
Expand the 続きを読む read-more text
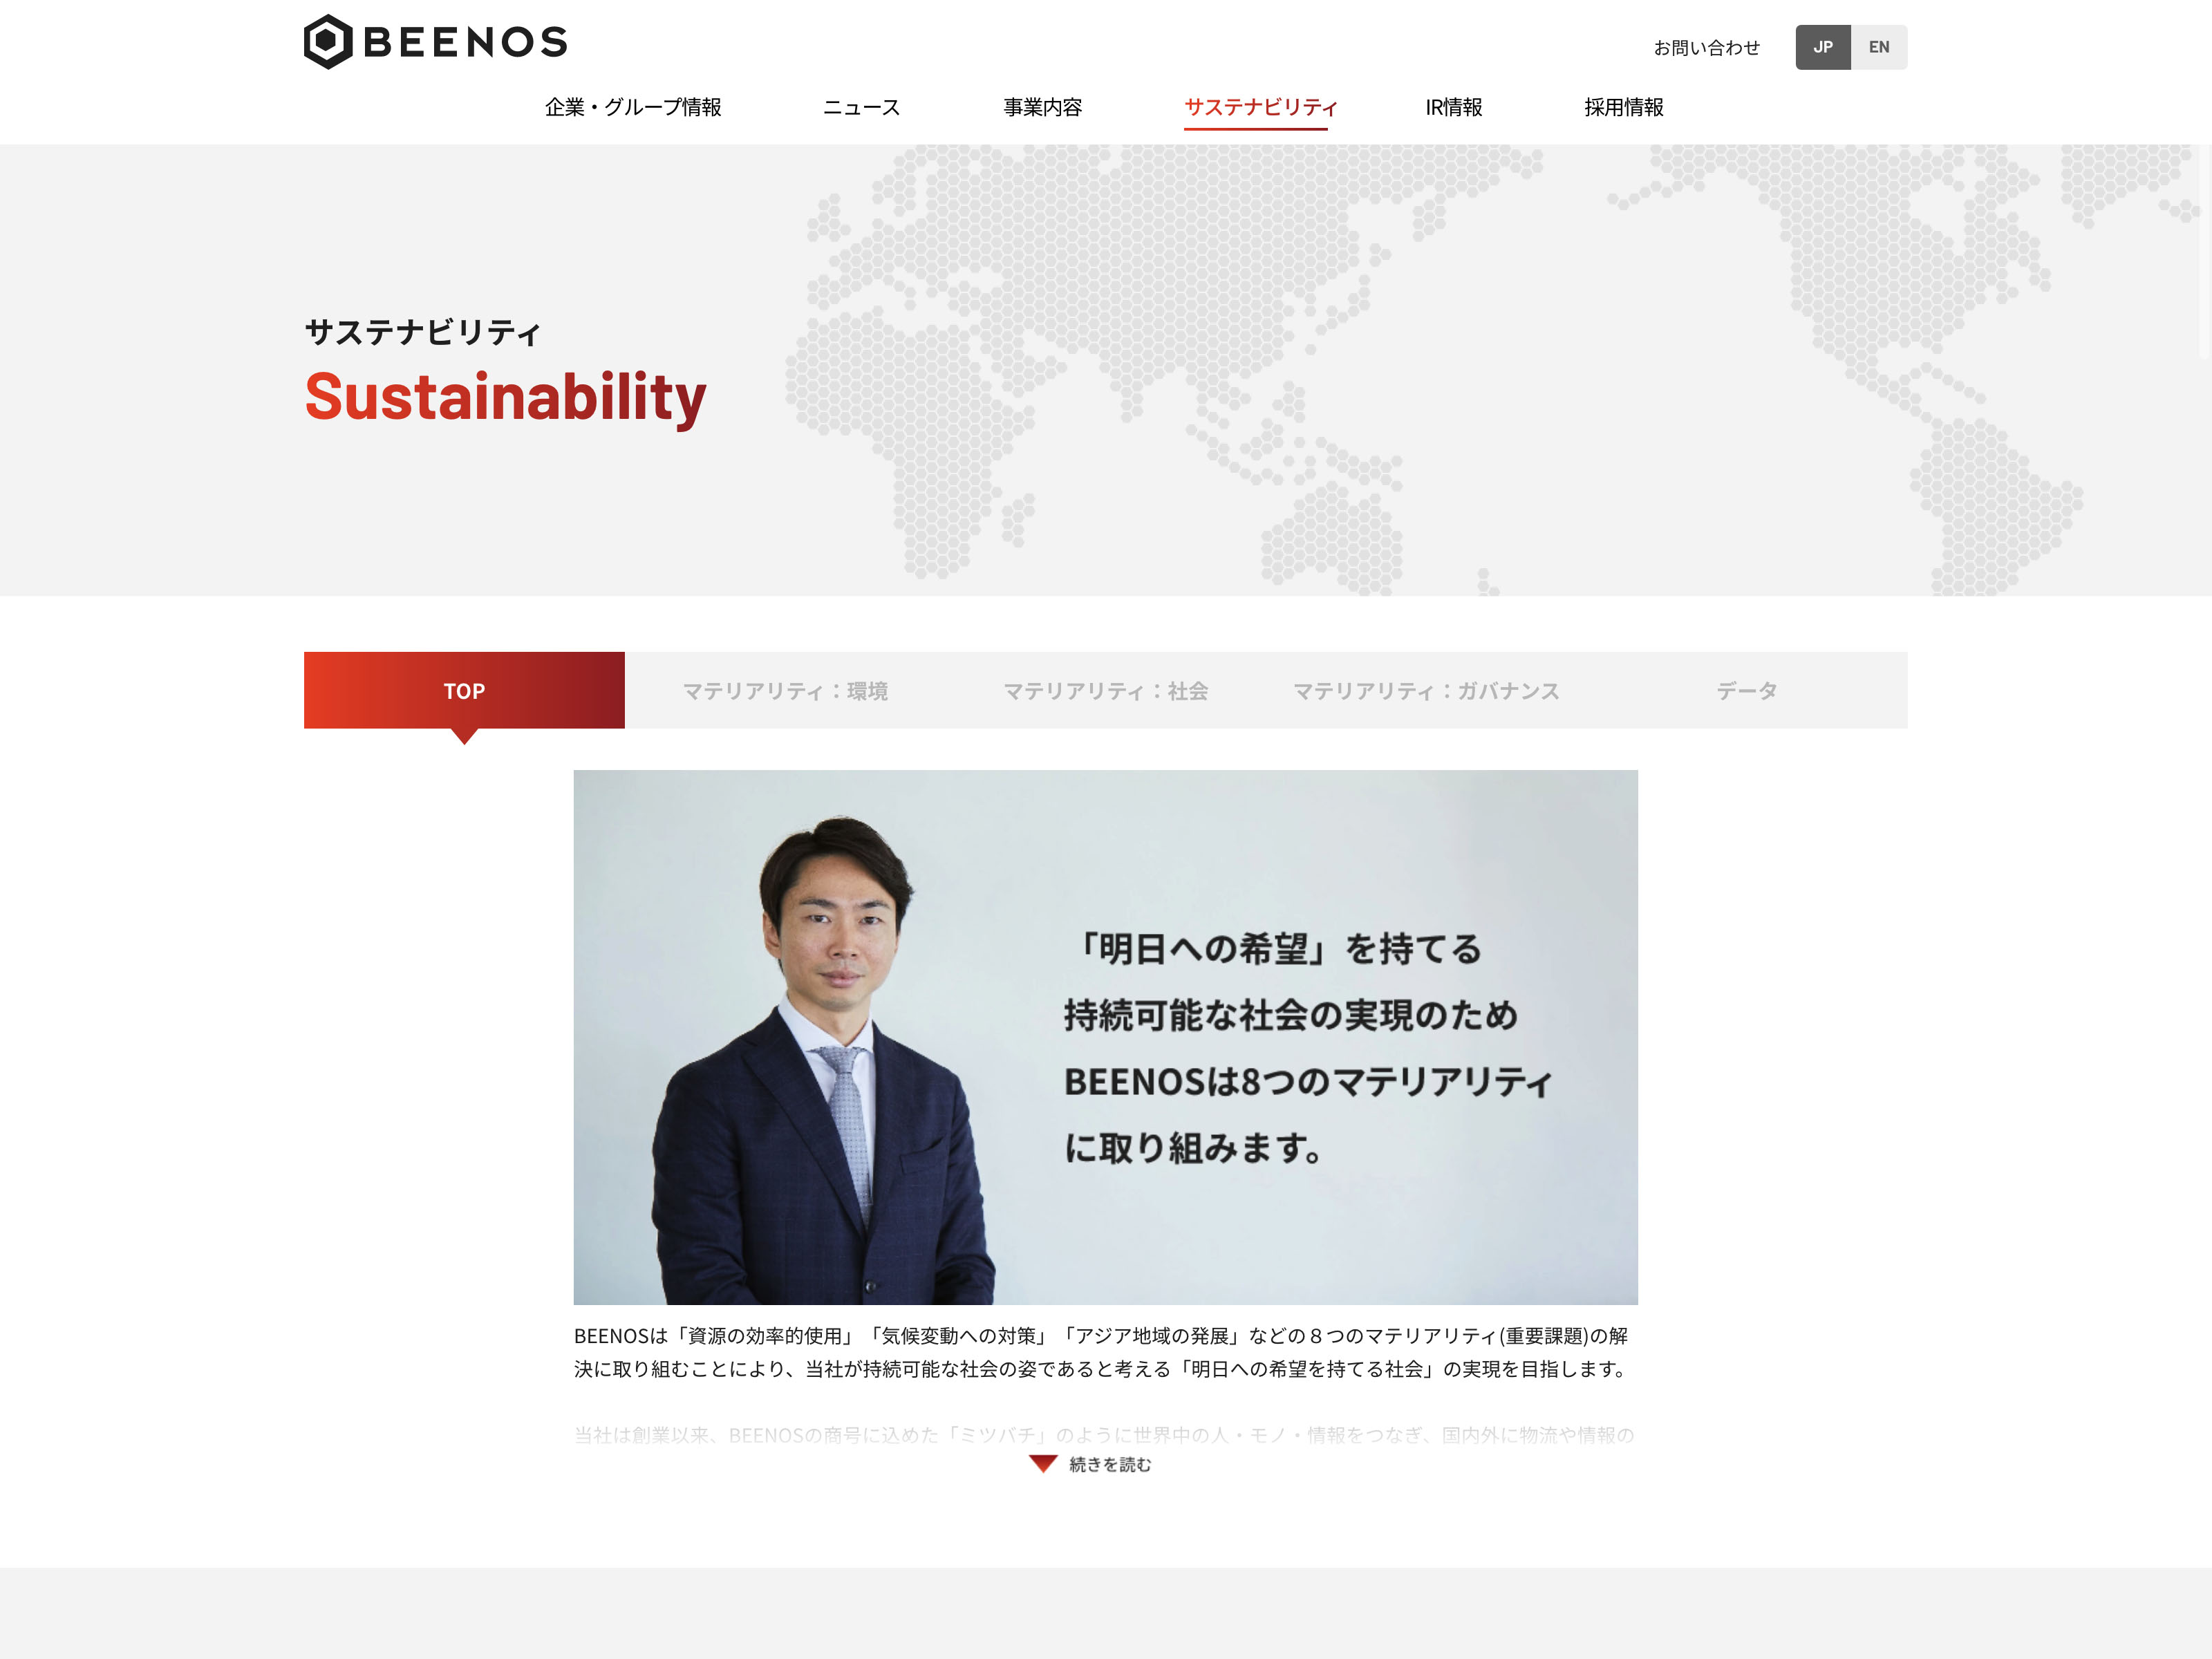(x=1110, y=1464)
